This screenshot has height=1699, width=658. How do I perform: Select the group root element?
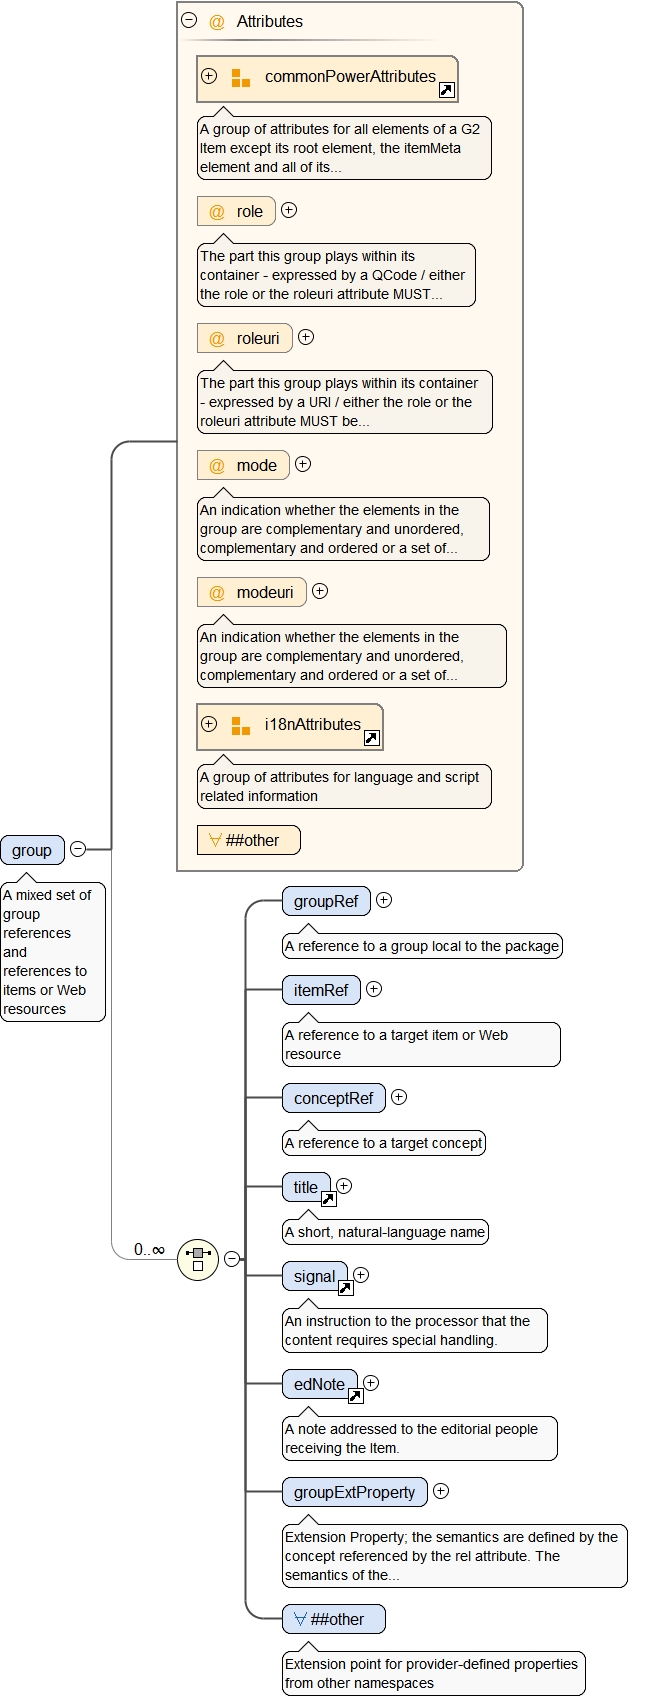click(32, 850)
